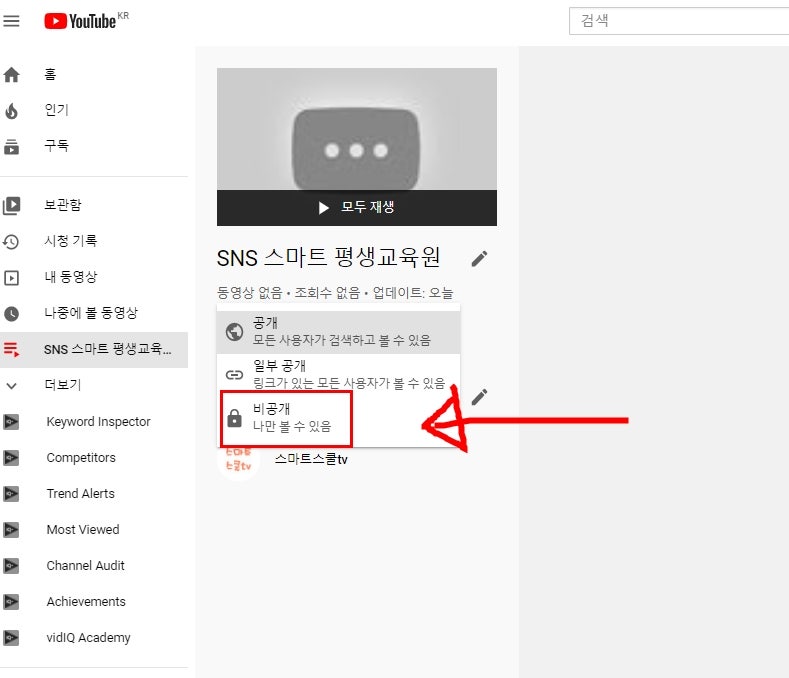Click the 검색 search input field
Viewport: 789px width, 678px height.
pyautogui.click(x=679, y=21)
